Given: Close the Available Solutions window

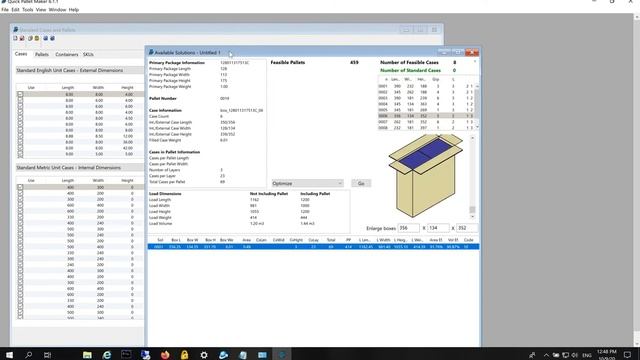Looking at the screenshot, I should pyautogui.click(x=472, y=52).
